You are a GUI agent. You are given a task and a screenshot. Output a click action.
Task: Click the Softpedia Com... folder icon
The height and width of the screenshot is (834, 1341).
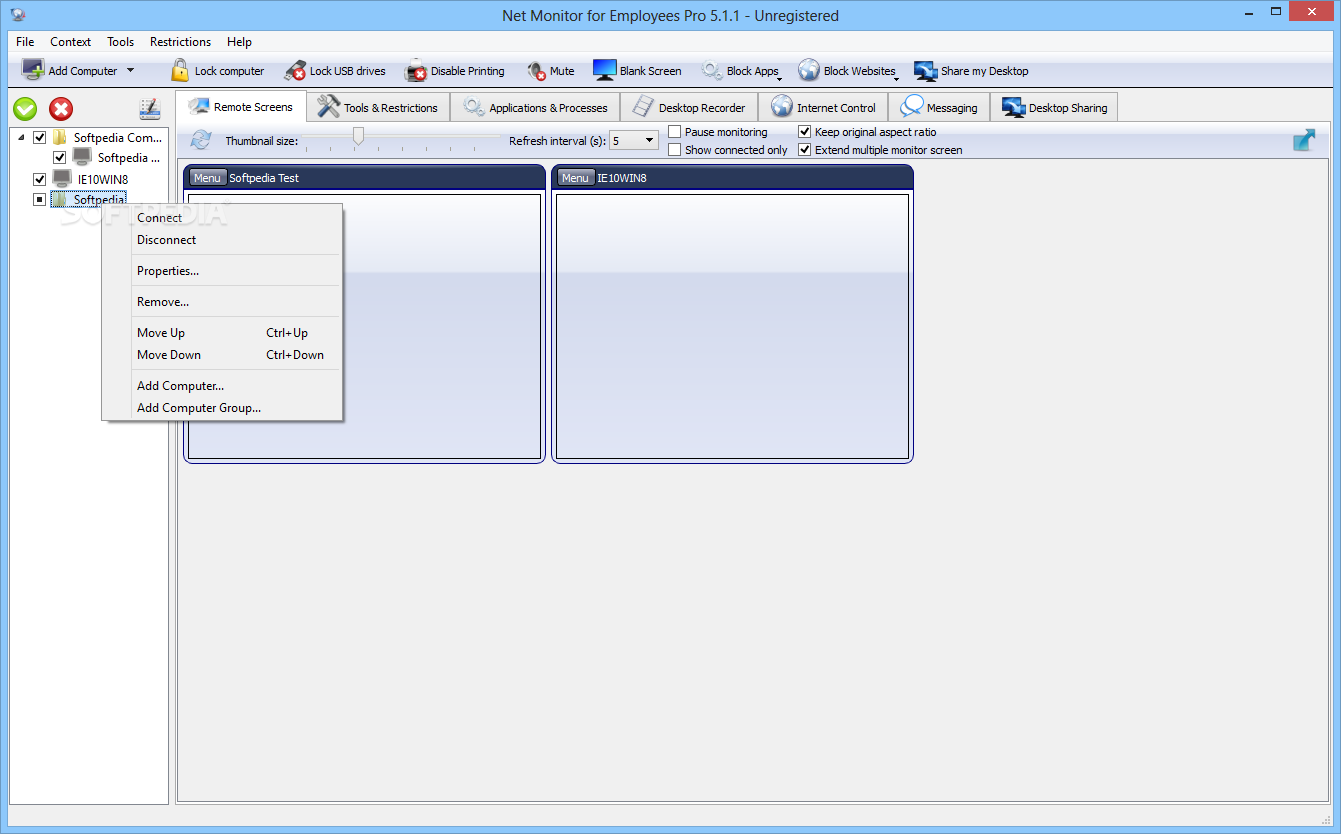pyautogui.click(x=60, y=137)
